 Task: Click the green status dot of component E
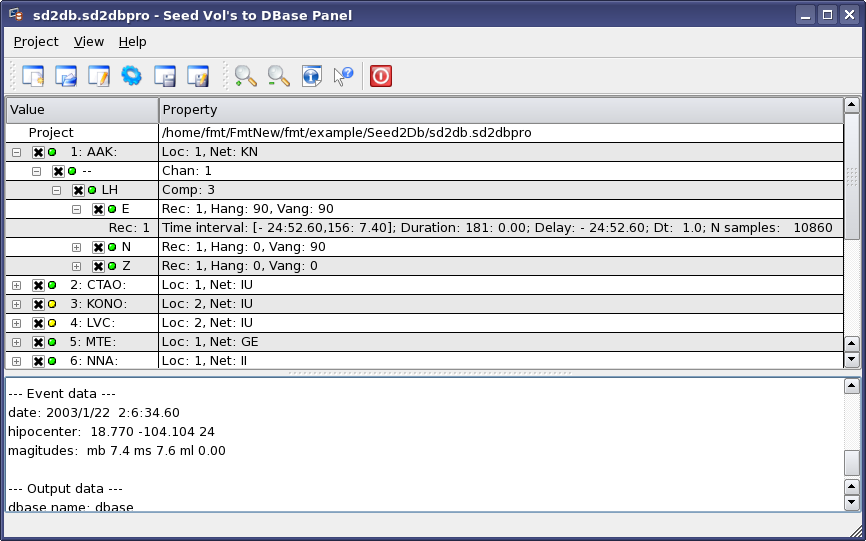(112, 209)
